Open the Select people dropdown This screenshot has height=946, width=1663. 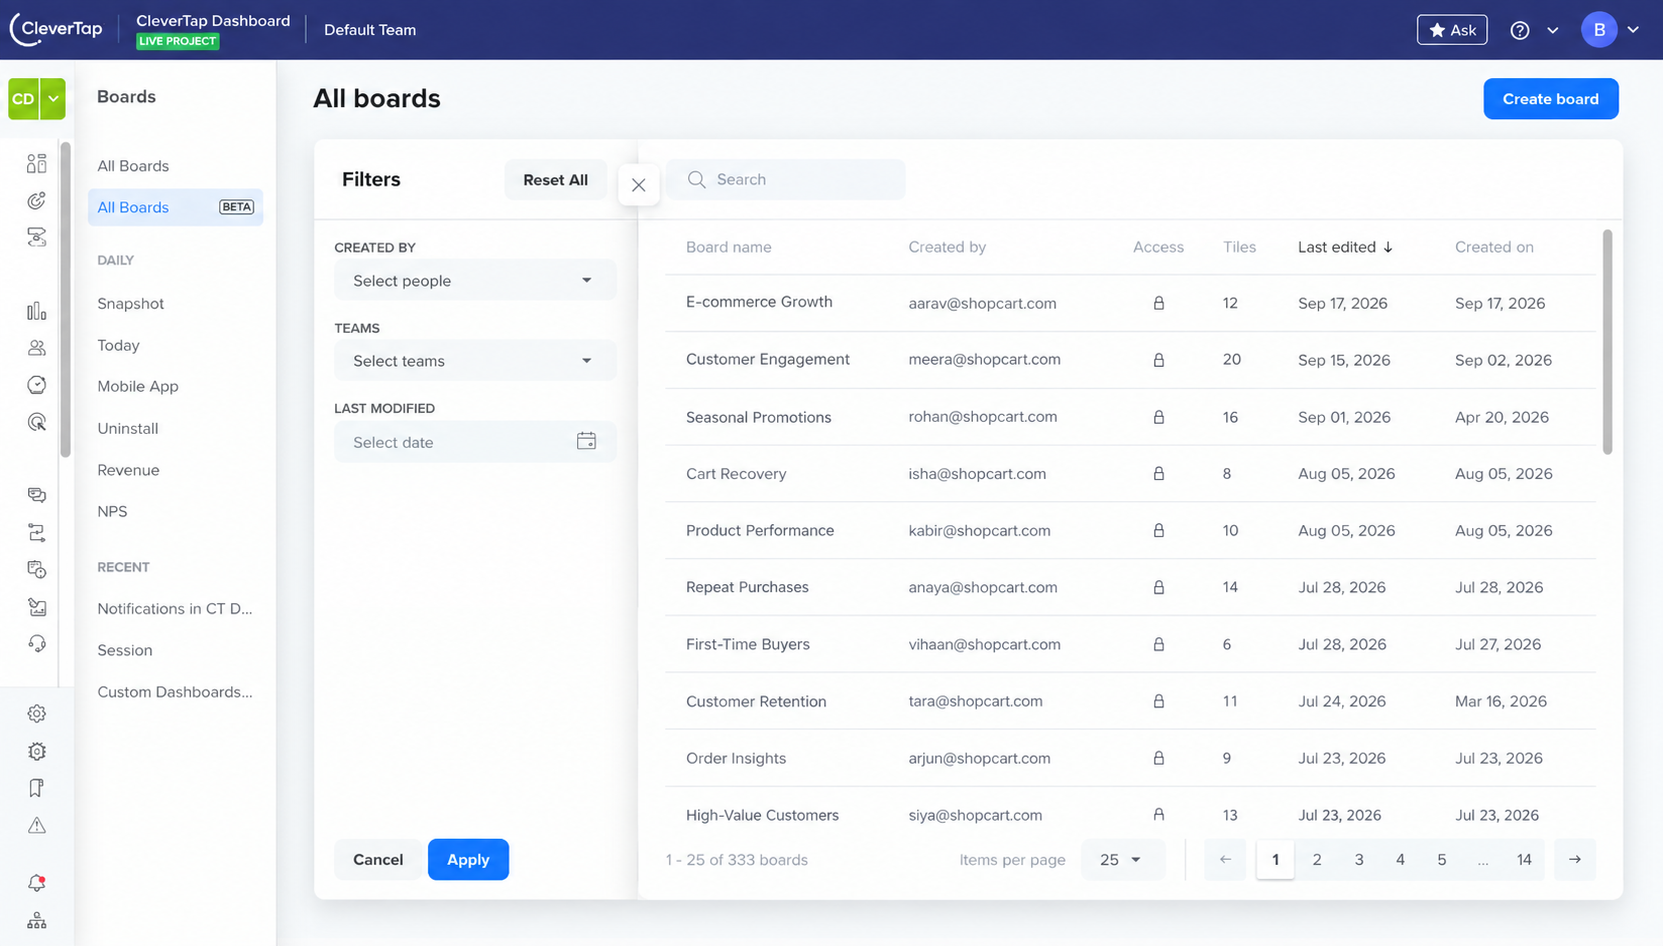pos(475,281)
